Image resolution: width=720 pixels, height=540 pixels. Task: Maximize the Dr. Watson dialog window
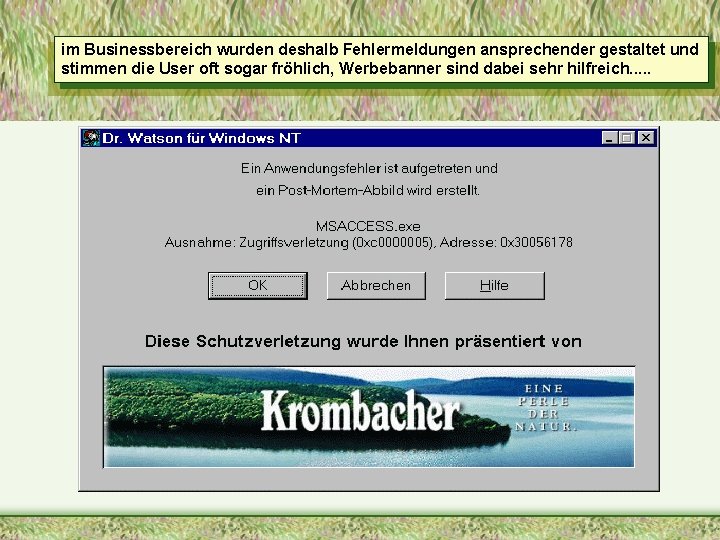pyautogui.click(x=626, y=138)
